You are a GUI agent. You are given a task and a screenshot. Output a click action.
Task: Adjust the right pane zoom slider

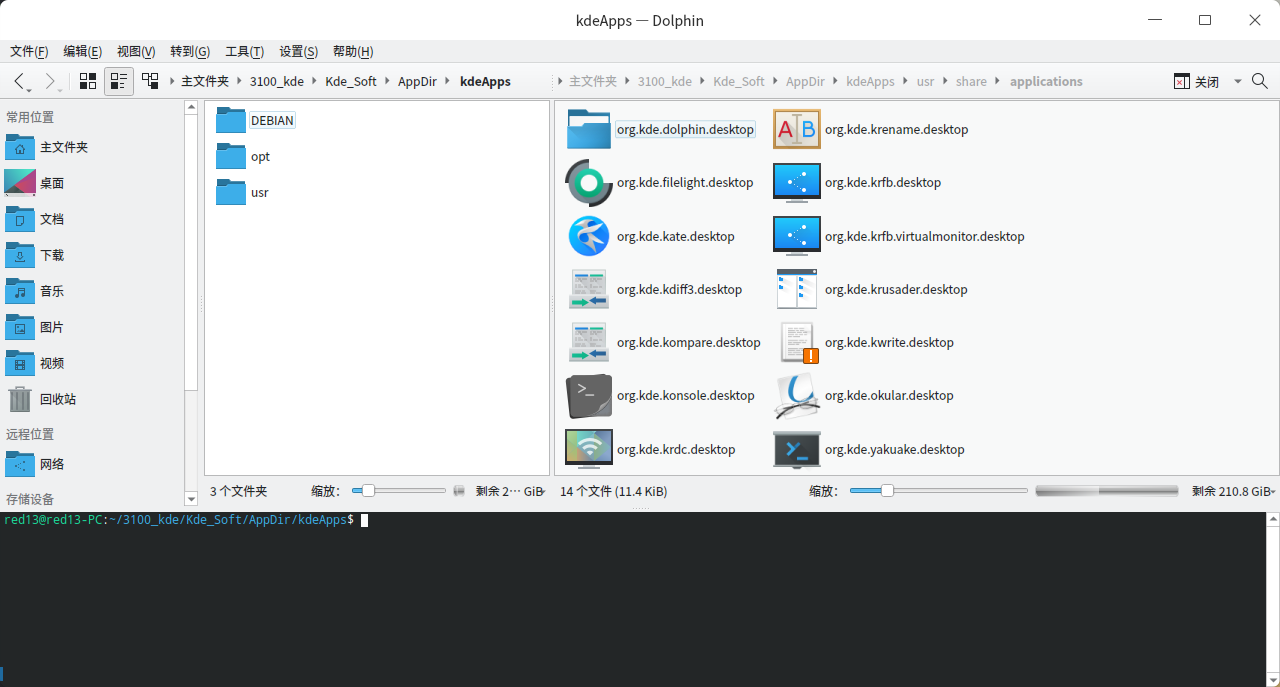[x=887, y=491]
